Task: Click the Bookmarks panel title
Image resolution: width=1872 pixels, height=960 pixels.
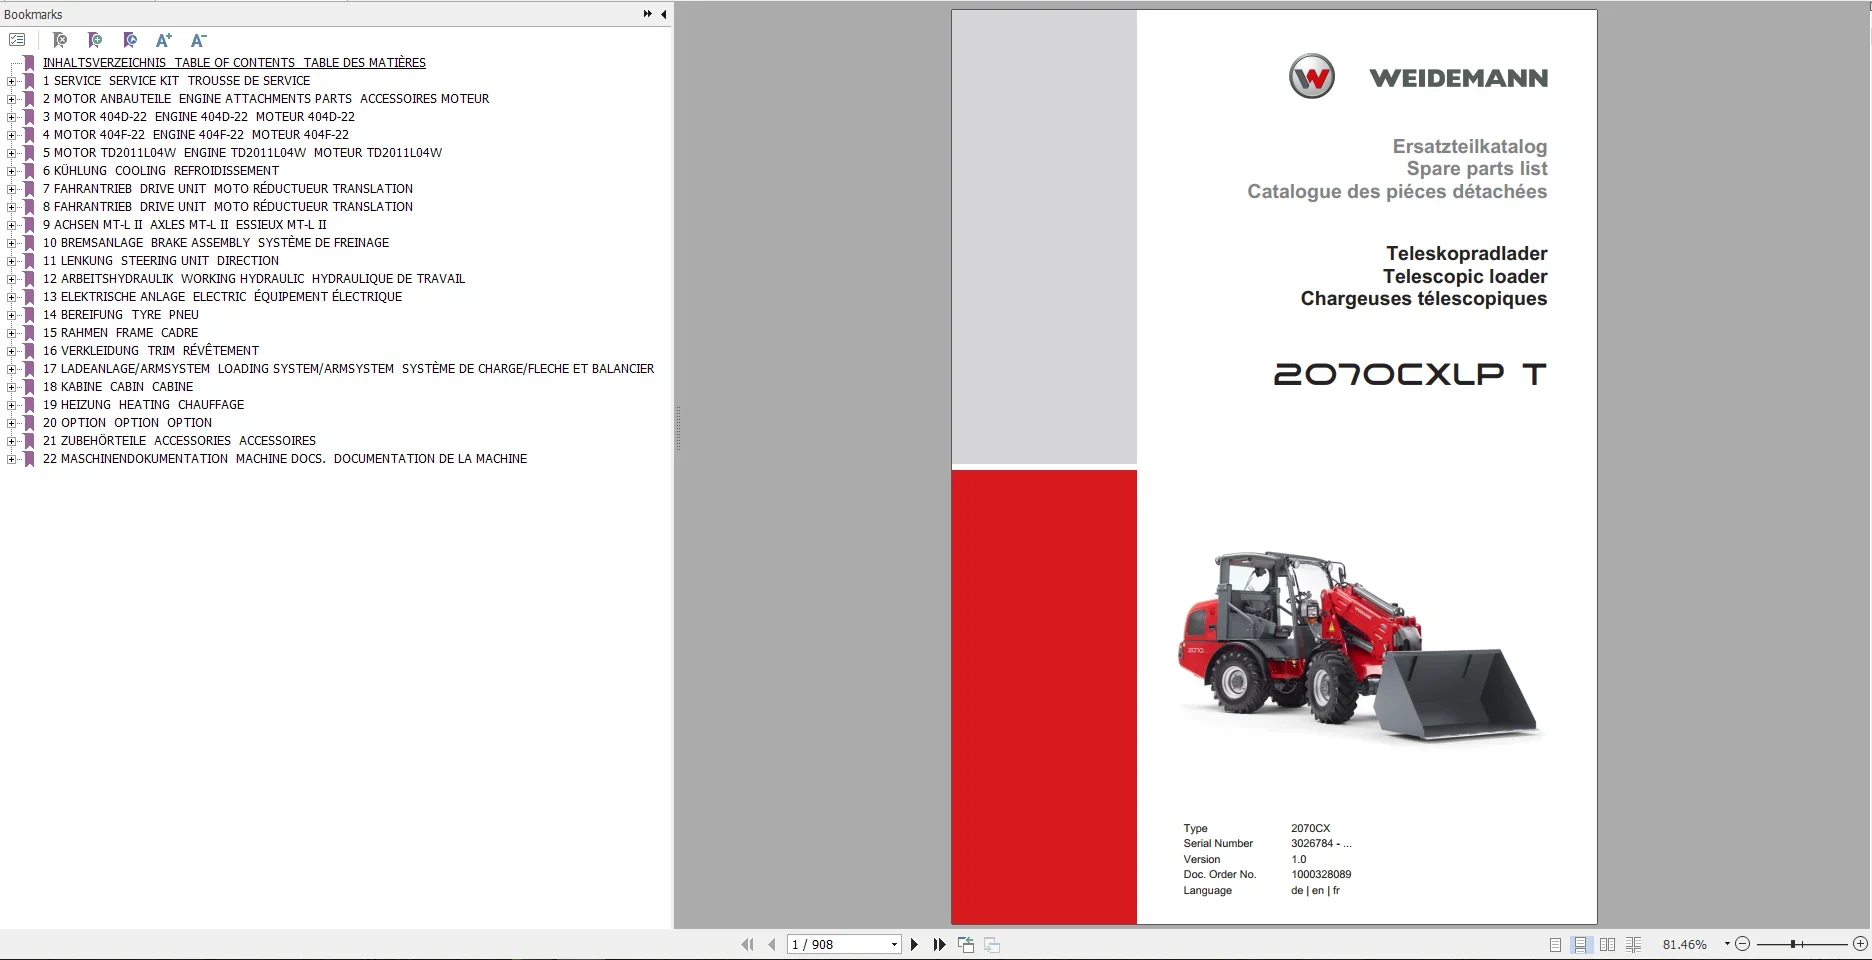Action: pos(33,14)
